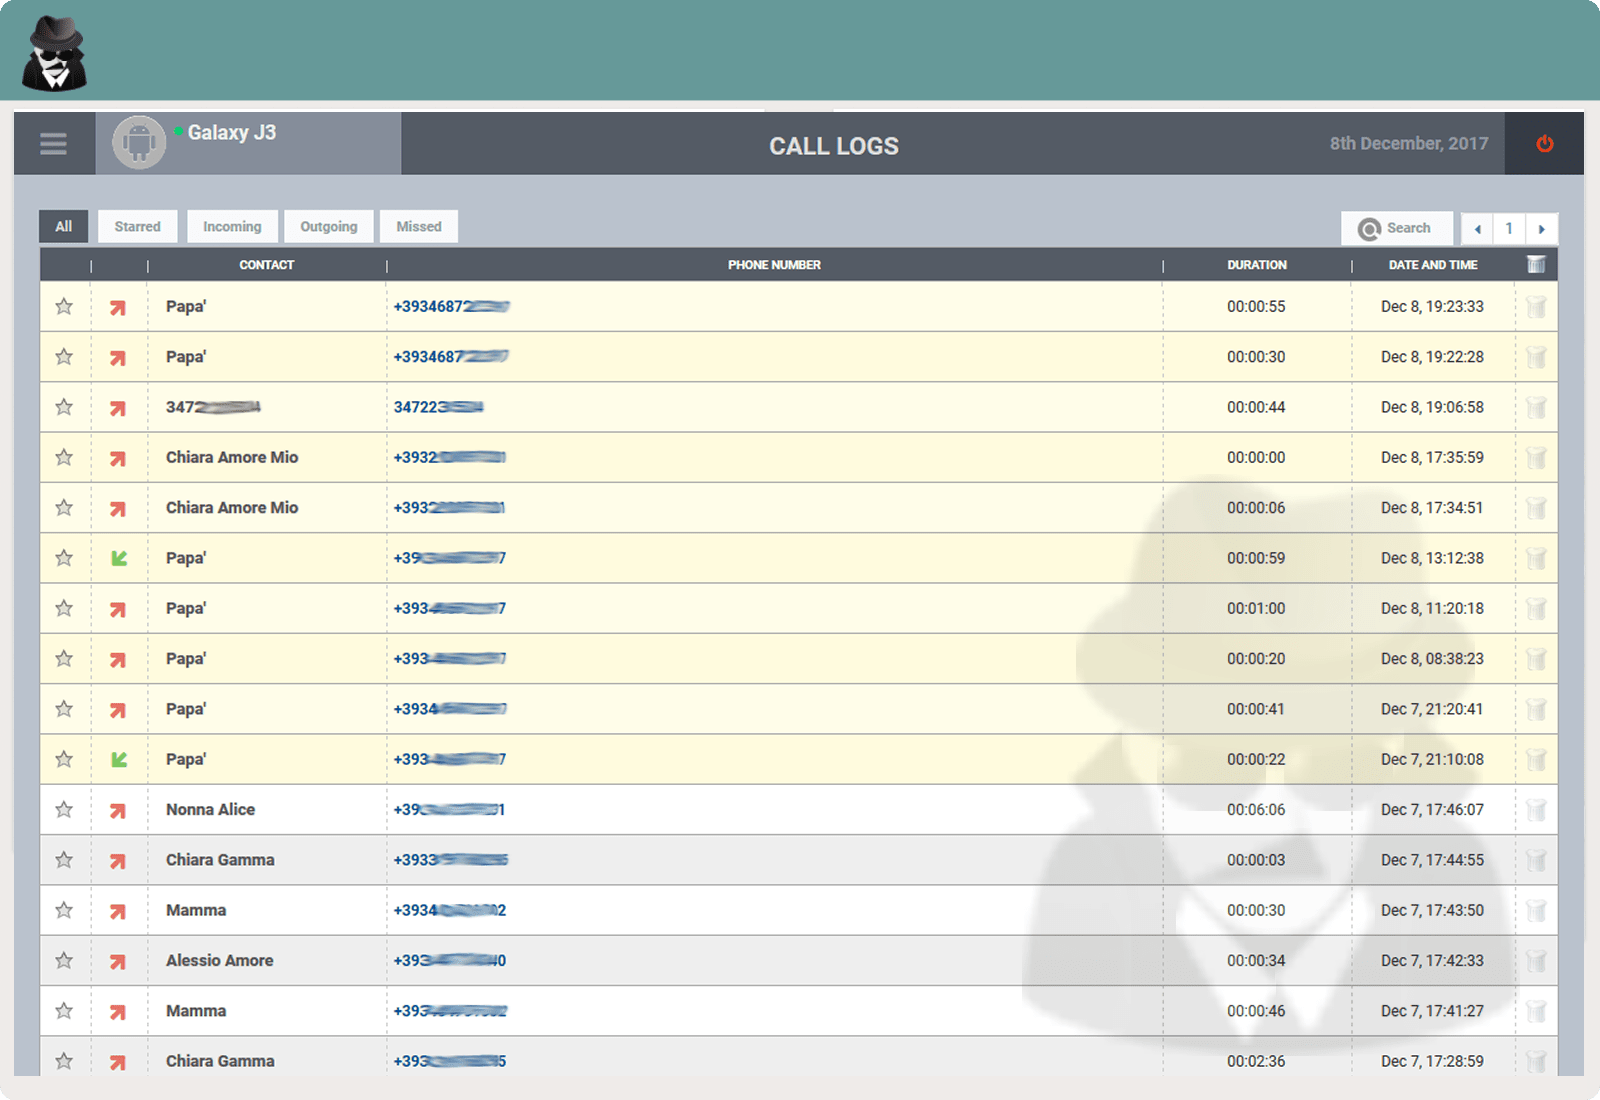Select the Outgoing filter button
Screen dimensions: 1600x1100
point(329,226)
